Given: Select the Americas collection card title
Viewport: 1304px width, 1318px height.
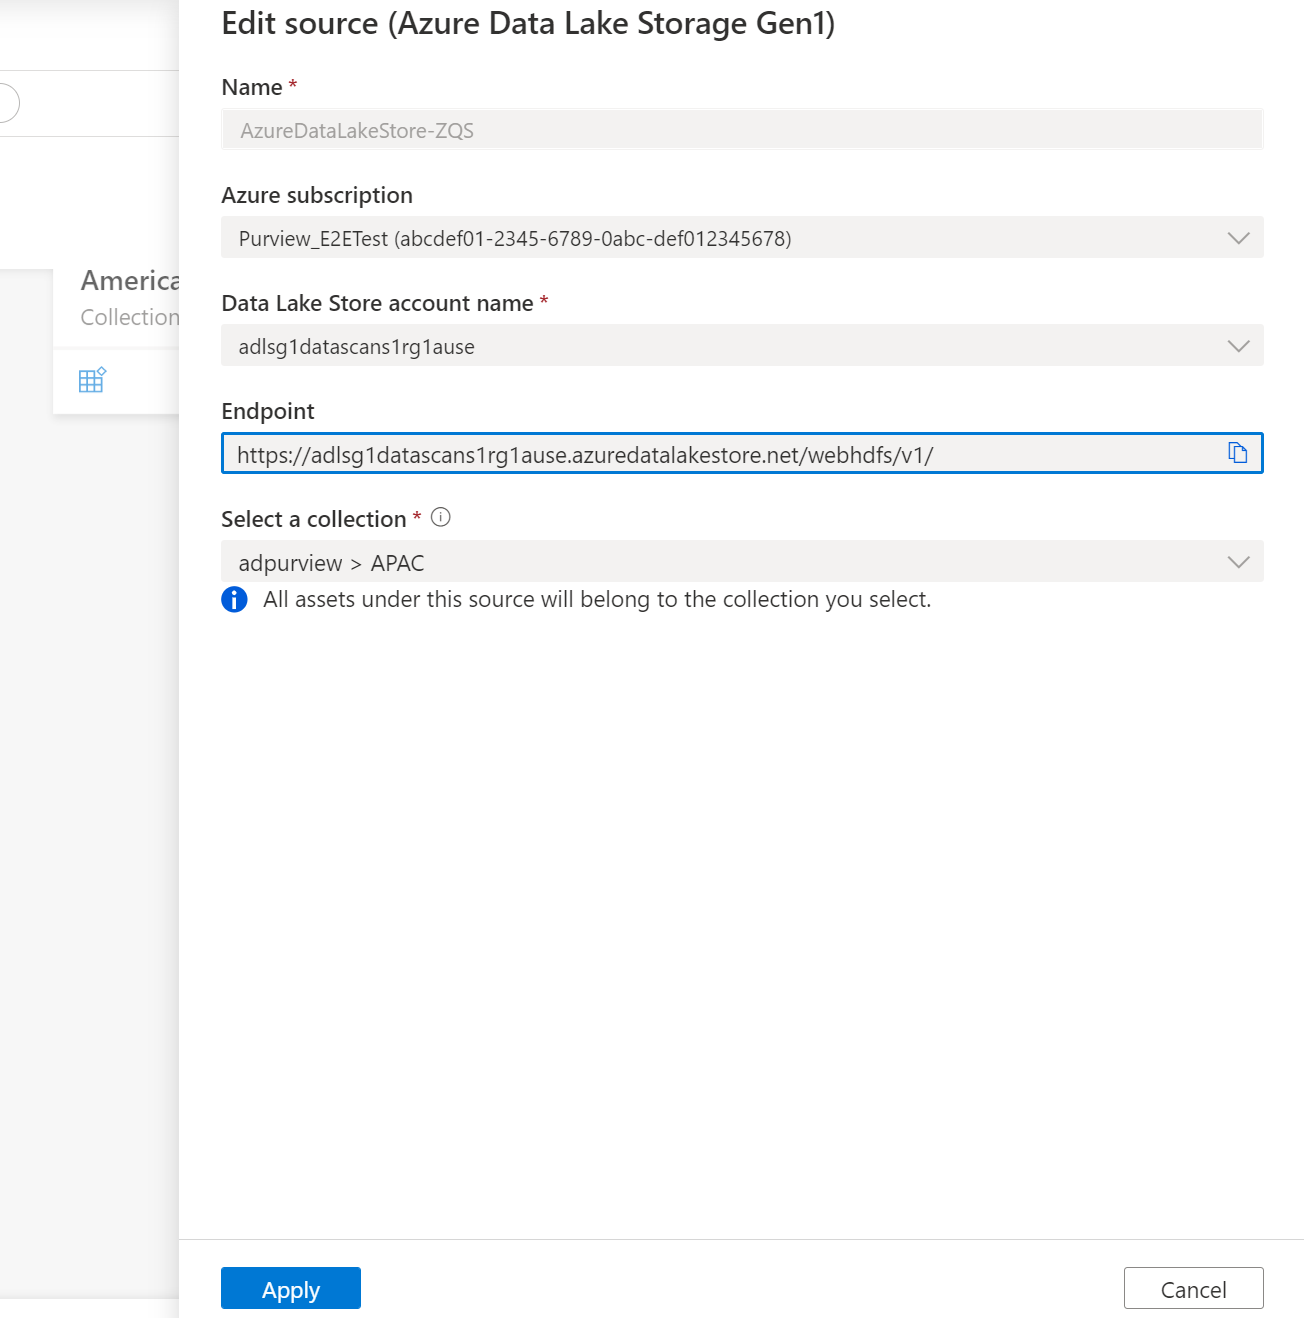Looking at the screenshot, I should pyautogui.click(x=130, y=281).
